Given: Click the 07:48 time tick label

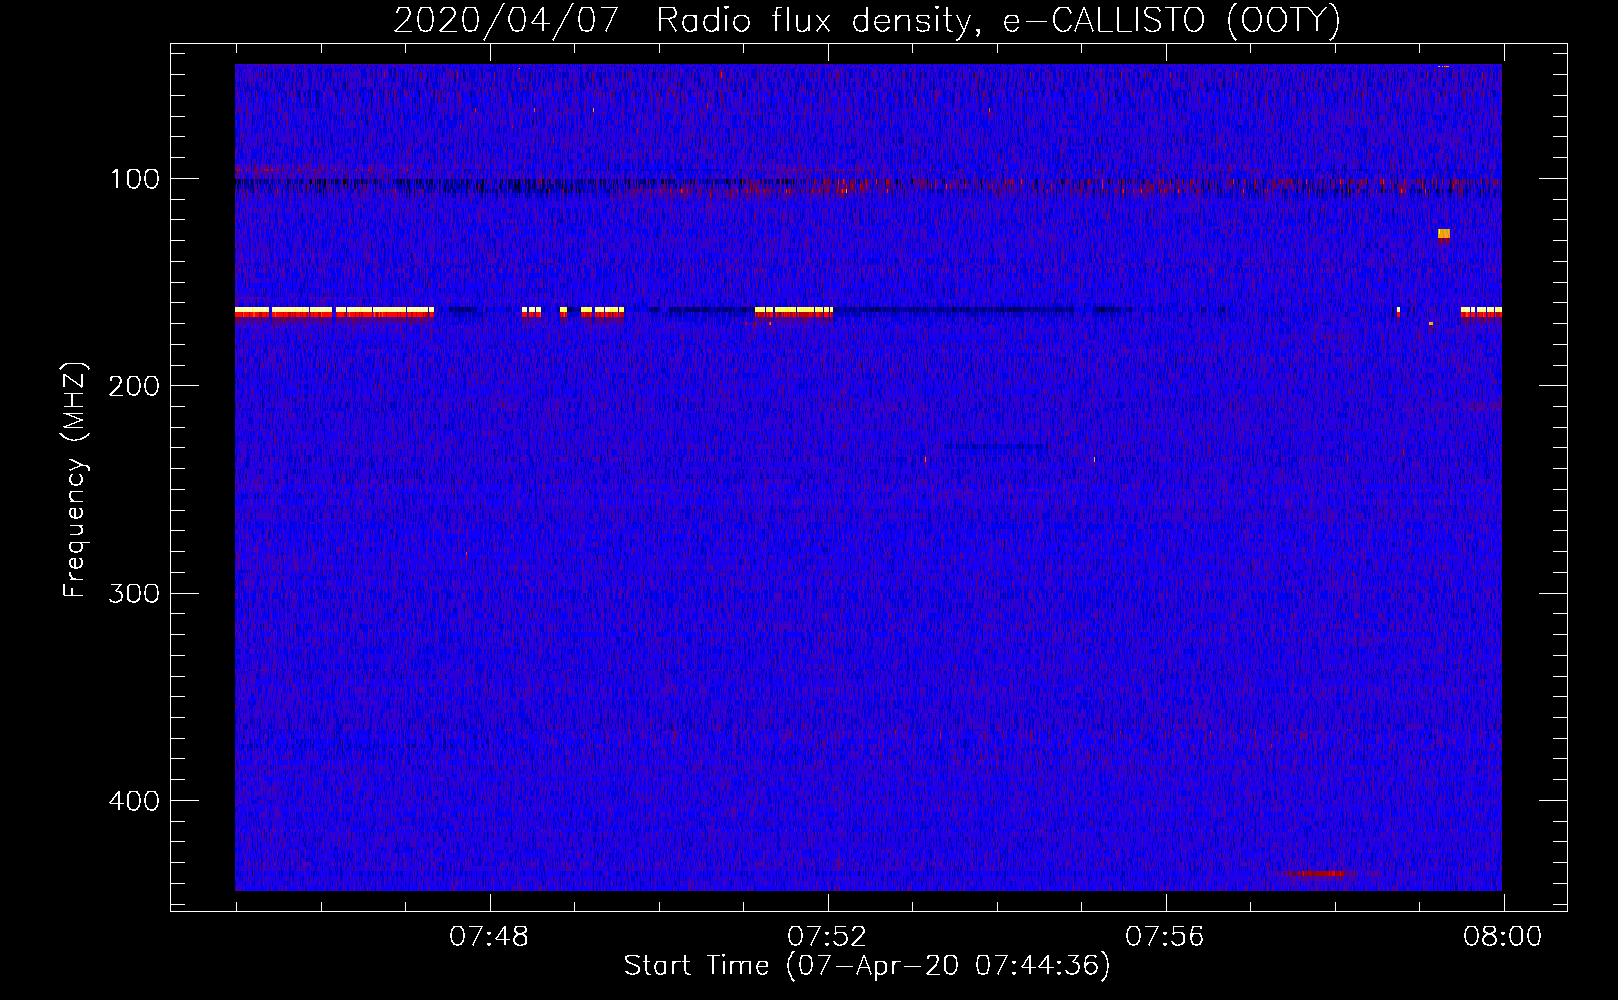Looking at the screenshot, I should [x=489, y=937].
